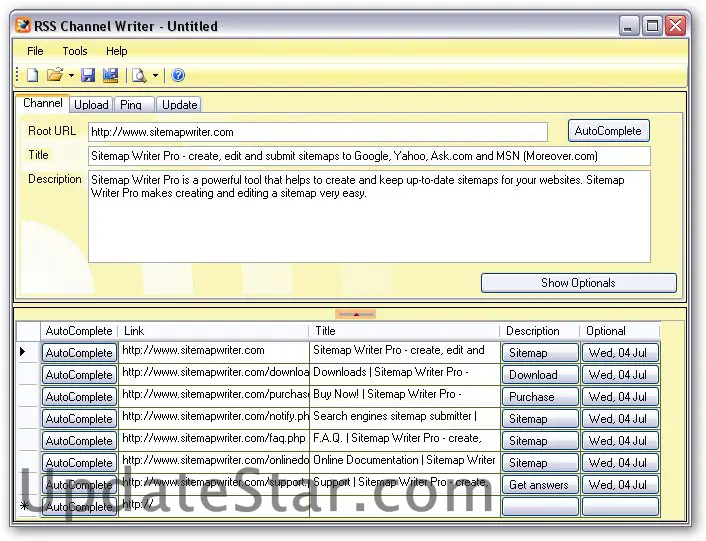
Task: Click the AutoComplete column header
Action: pyautogui.click(x=79, y=331)
